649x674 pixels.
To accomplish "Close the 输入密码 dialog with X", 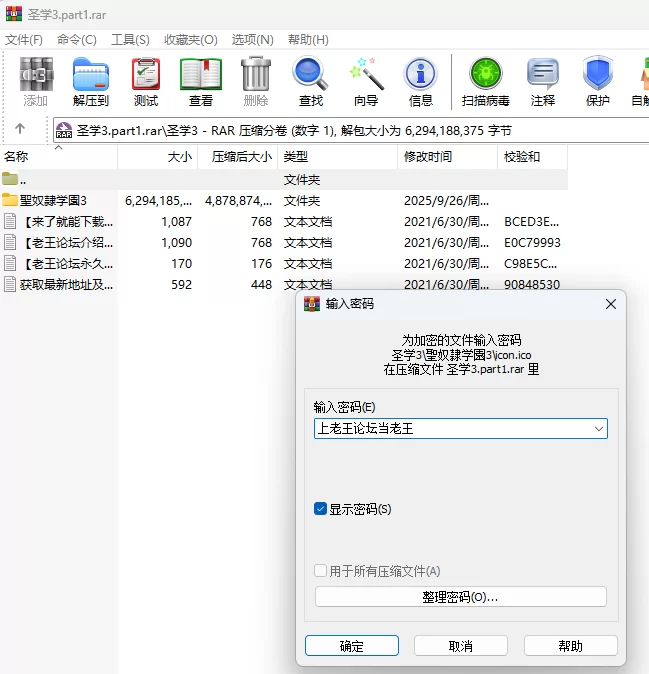I will click(611, 304).
